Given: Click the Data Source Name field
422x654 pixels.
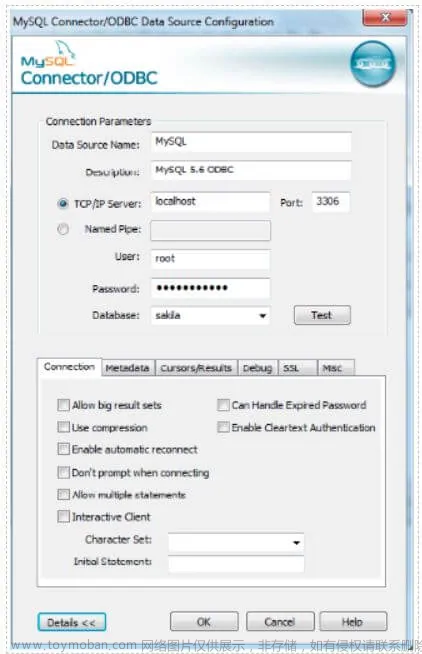Looking at the screenshot, I should 251,142.
